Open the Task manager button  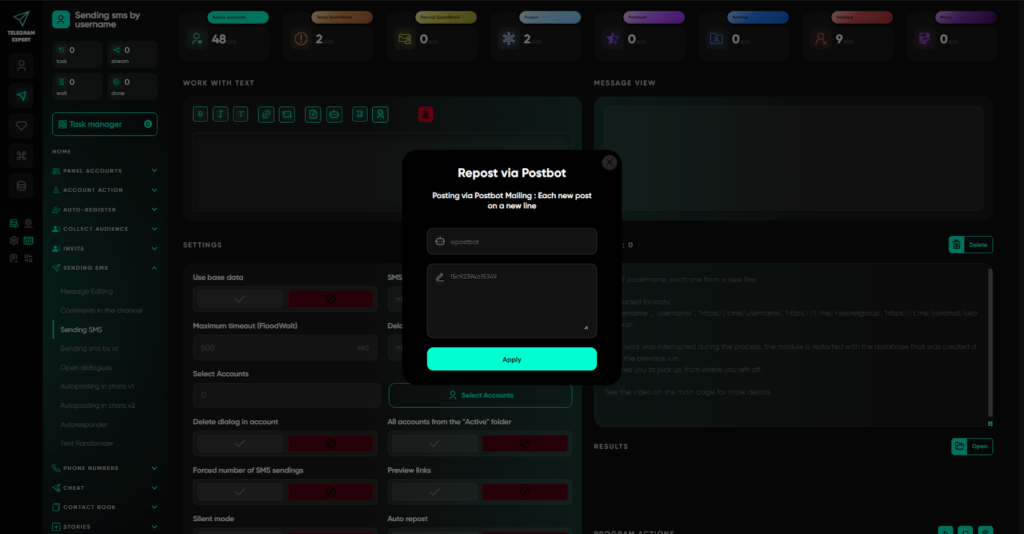click(104, 124)
